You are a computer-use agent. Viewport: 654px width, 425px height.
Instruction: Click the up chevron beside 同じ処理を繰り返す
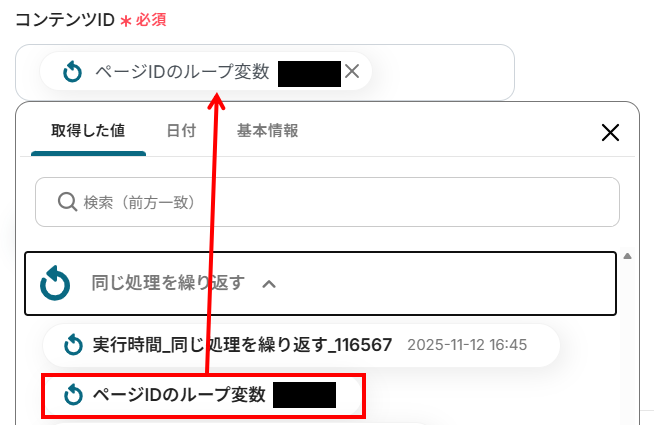269,284
